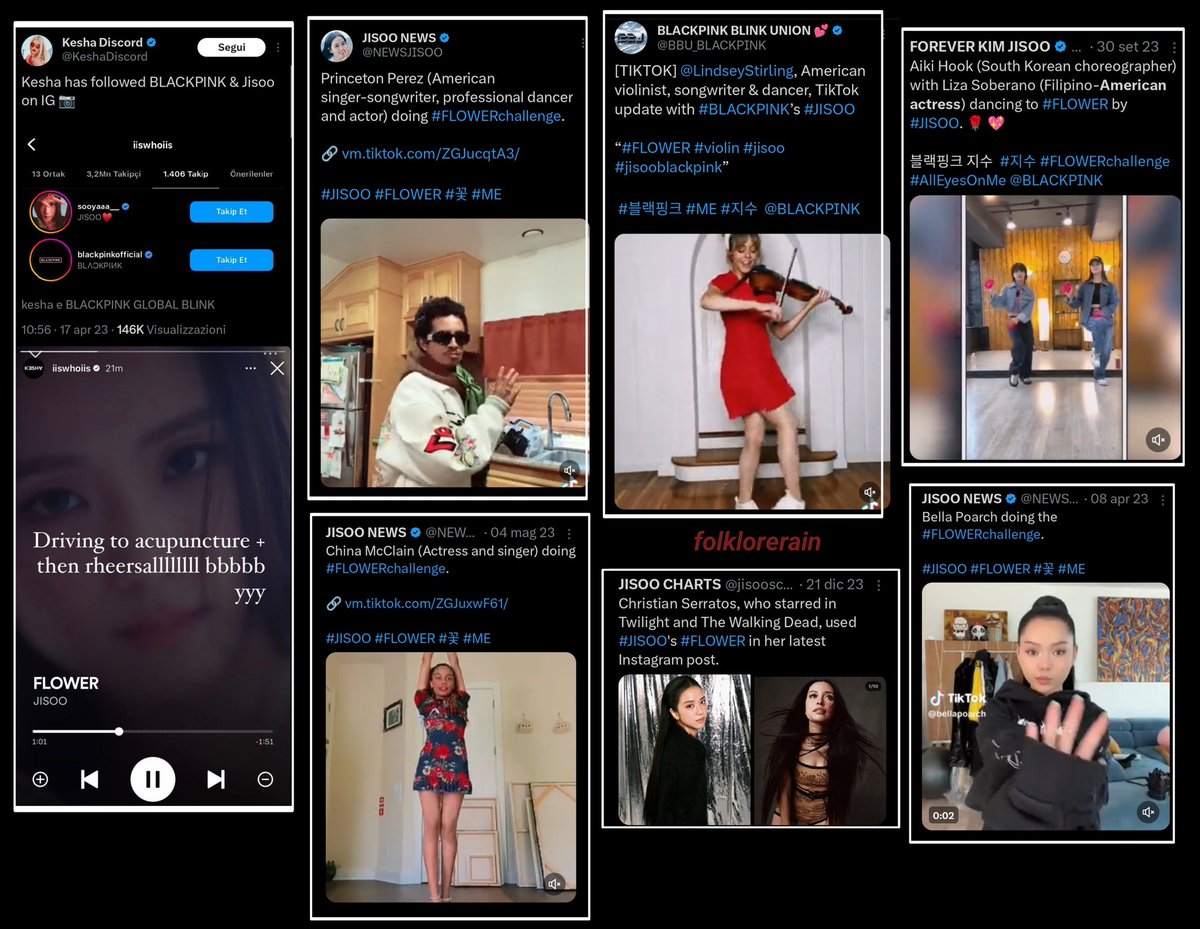
Task: Pause the FLOWER track by JISOO
Action: click(x=152, y=779)
